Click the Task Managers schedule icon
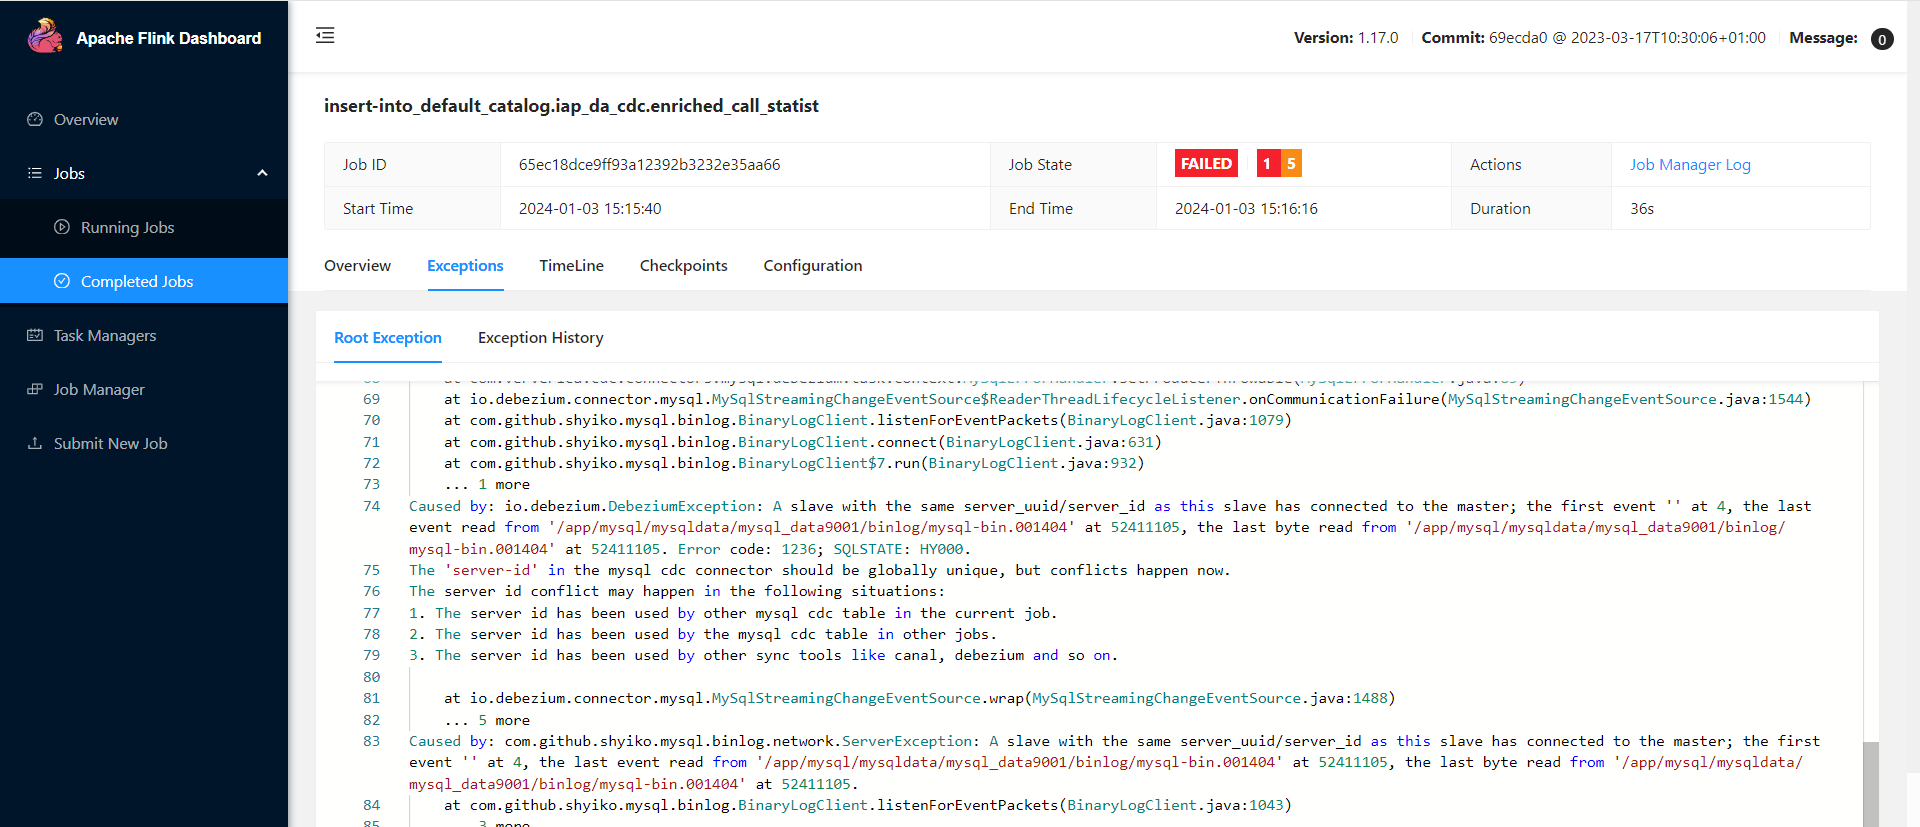Viewport: 1920px width, 827px height. pyautogui.click(x=35, y=335)
